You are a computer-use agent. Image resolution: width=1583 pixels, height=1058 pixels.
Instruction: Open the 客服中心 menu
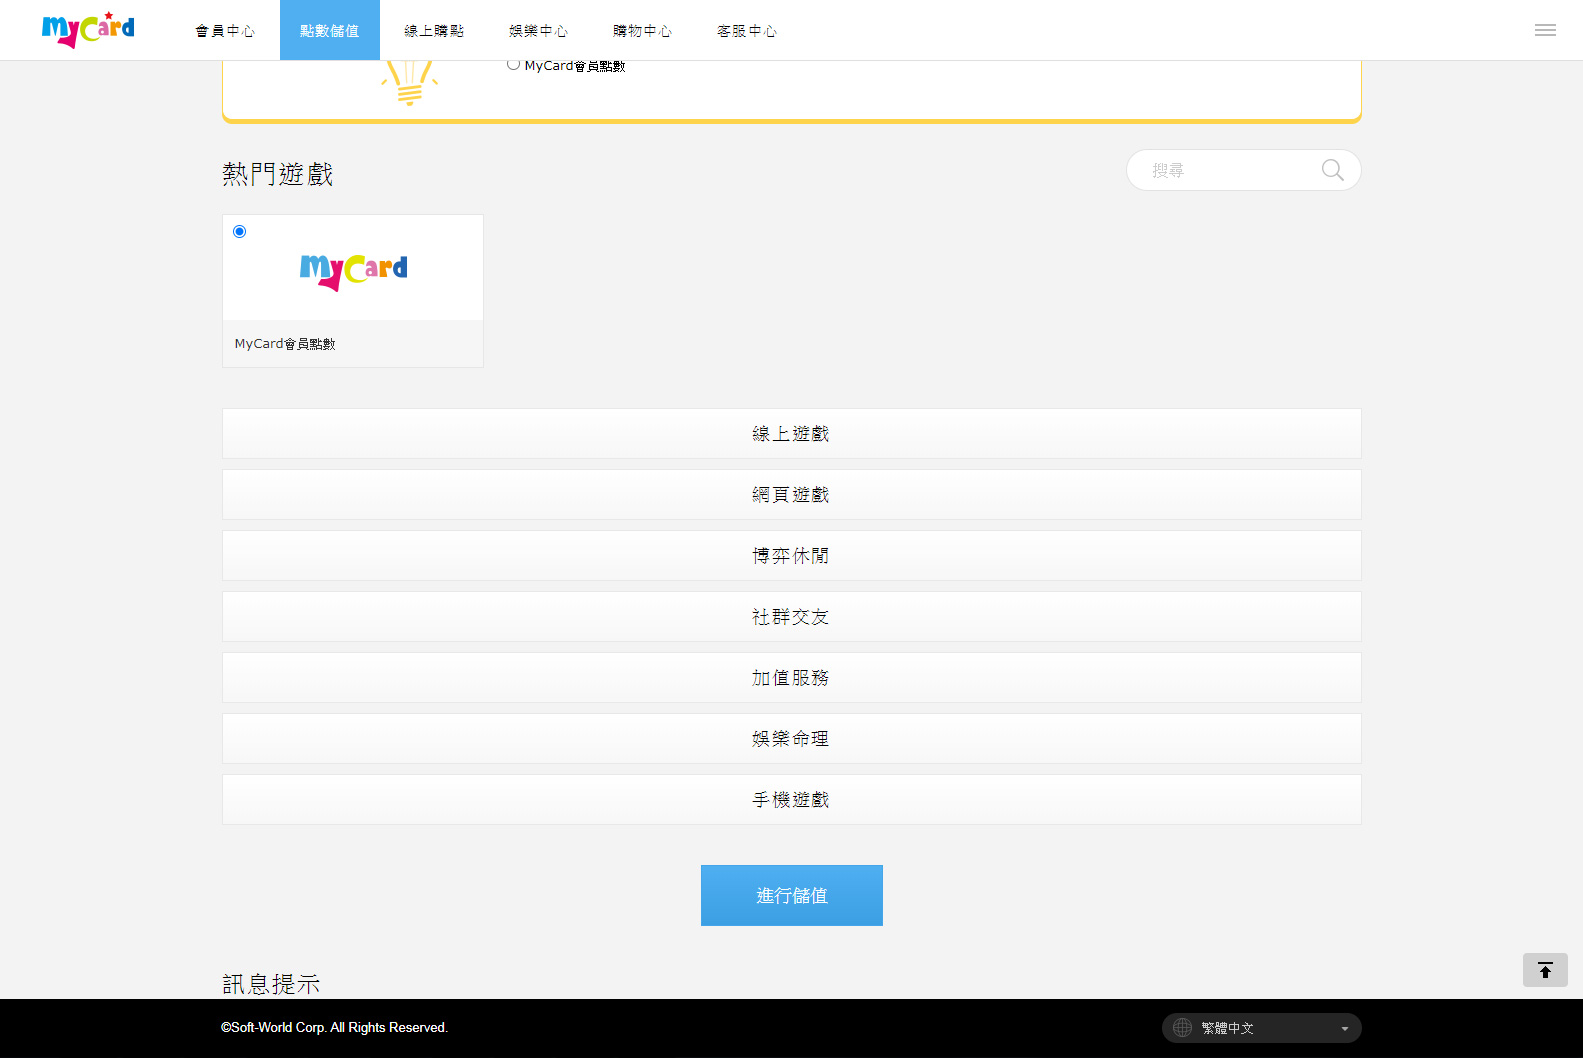coord(747,31)
